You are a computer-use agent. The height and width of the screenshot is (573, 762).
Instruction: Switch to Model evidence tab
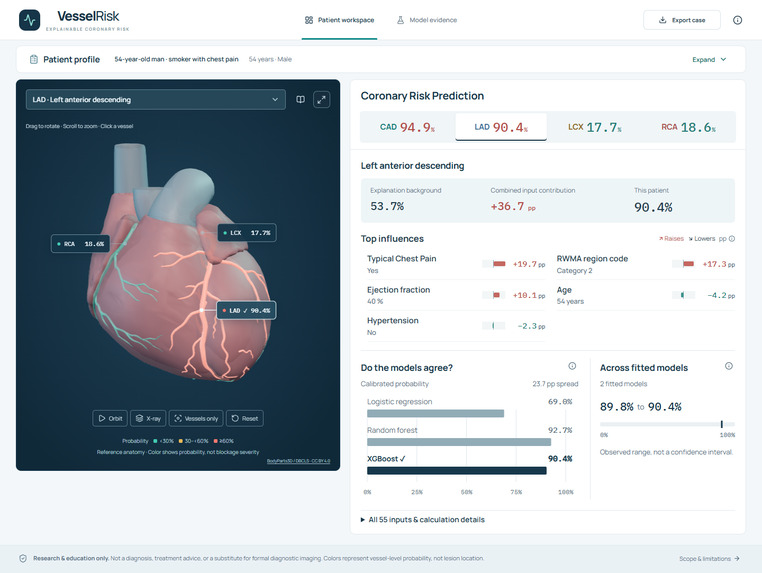coord(427,20)
